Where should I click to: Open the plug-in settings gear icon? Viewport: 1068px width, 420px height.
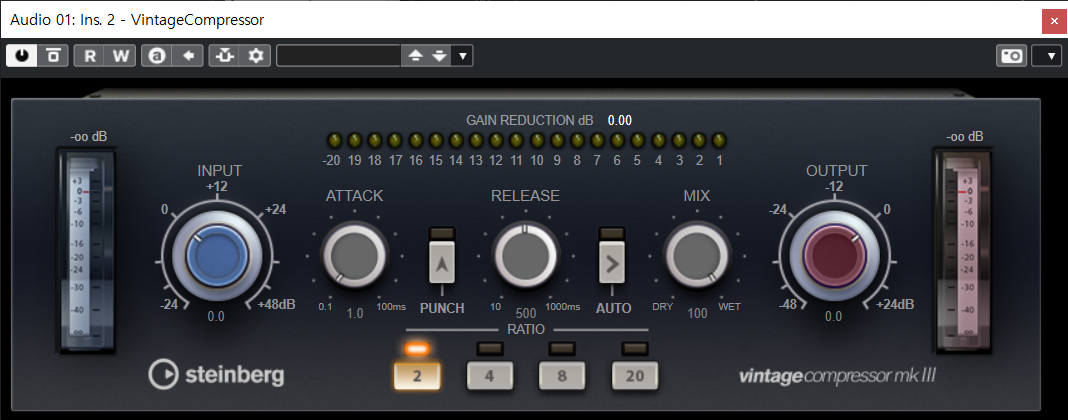tap(255, 56)
